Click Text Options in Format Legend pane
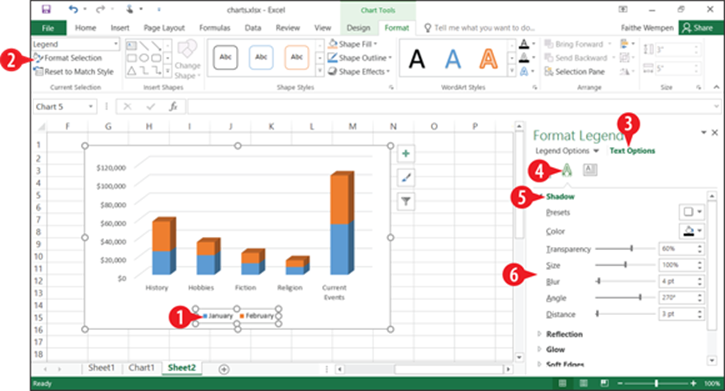Viewport: 725px width, 391px height. (x=632, y=151)
